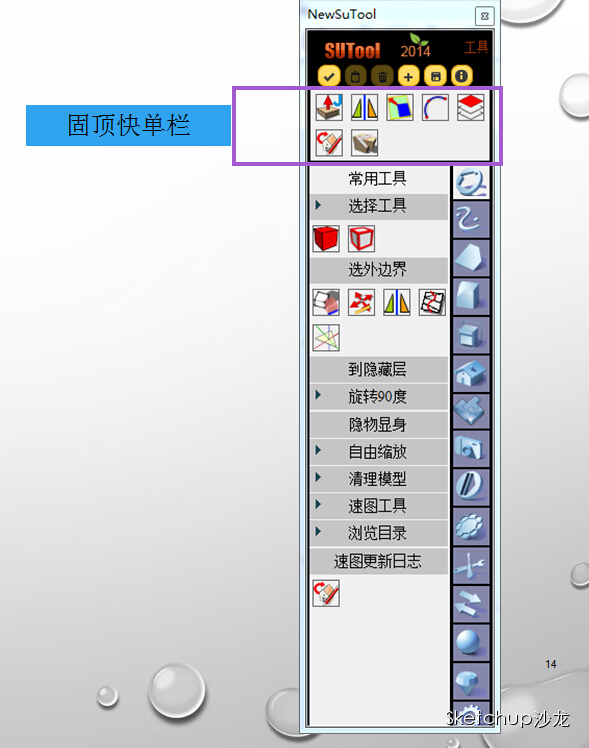Select the solid red cube icon

(x=326, y=239)
